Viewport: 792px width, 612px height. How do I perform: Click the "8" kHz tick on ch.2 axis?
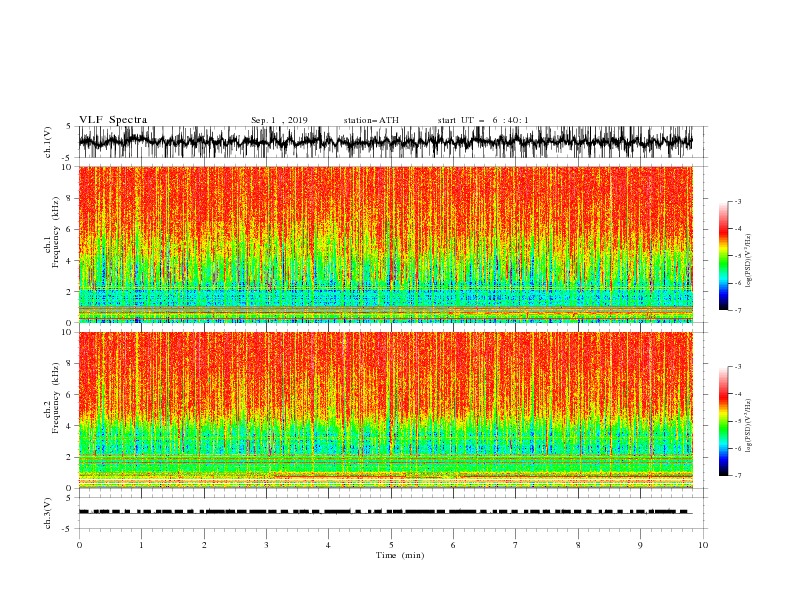point(69,364)
